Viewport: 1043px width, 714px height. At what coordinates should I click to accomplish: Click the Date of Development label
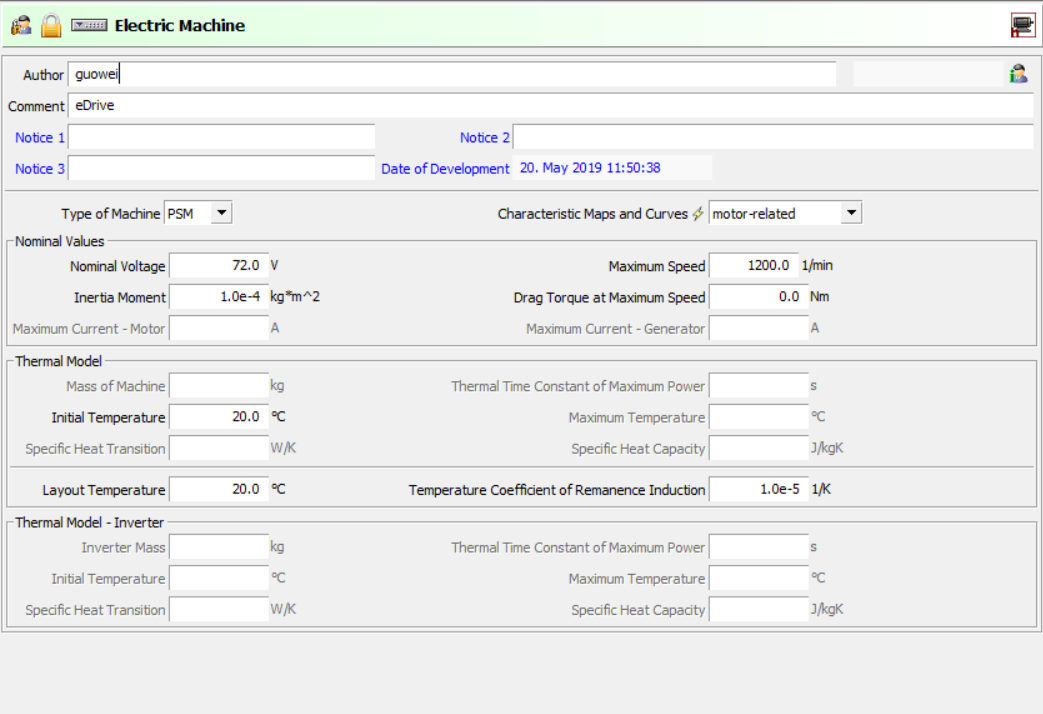pyautogui.click(x=445, y=169)
